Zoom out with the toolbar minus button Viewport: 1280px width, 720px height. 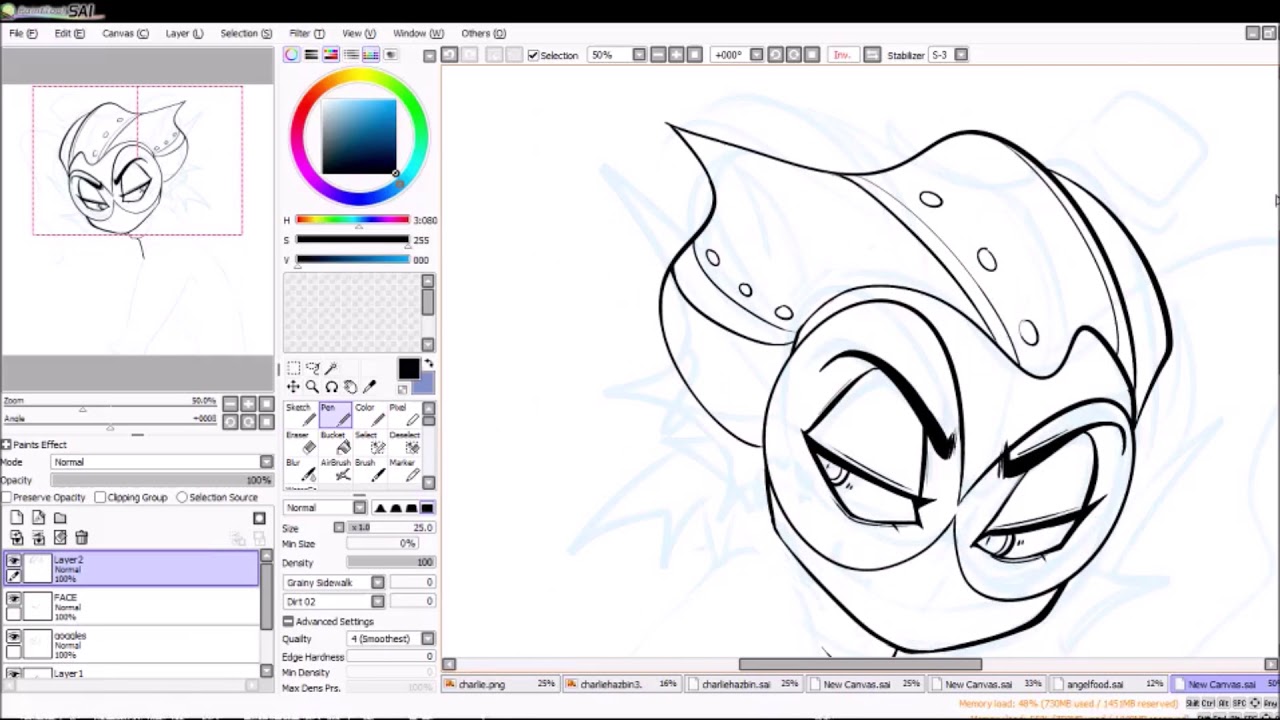coord(657,55)
